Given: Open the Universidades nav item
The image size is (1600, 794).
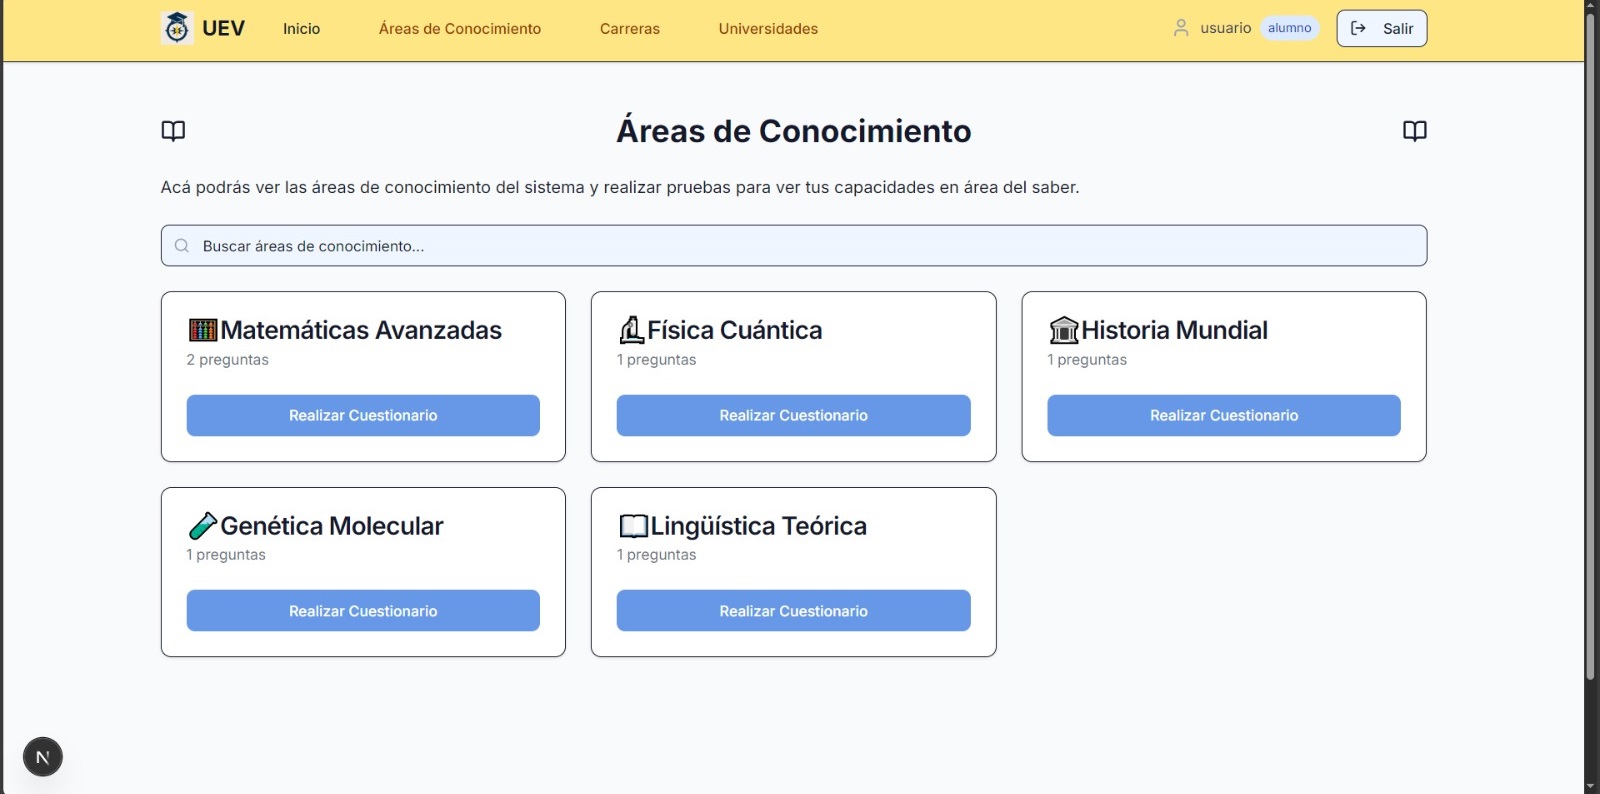Looking at the screenshot, I should (768, 29).
